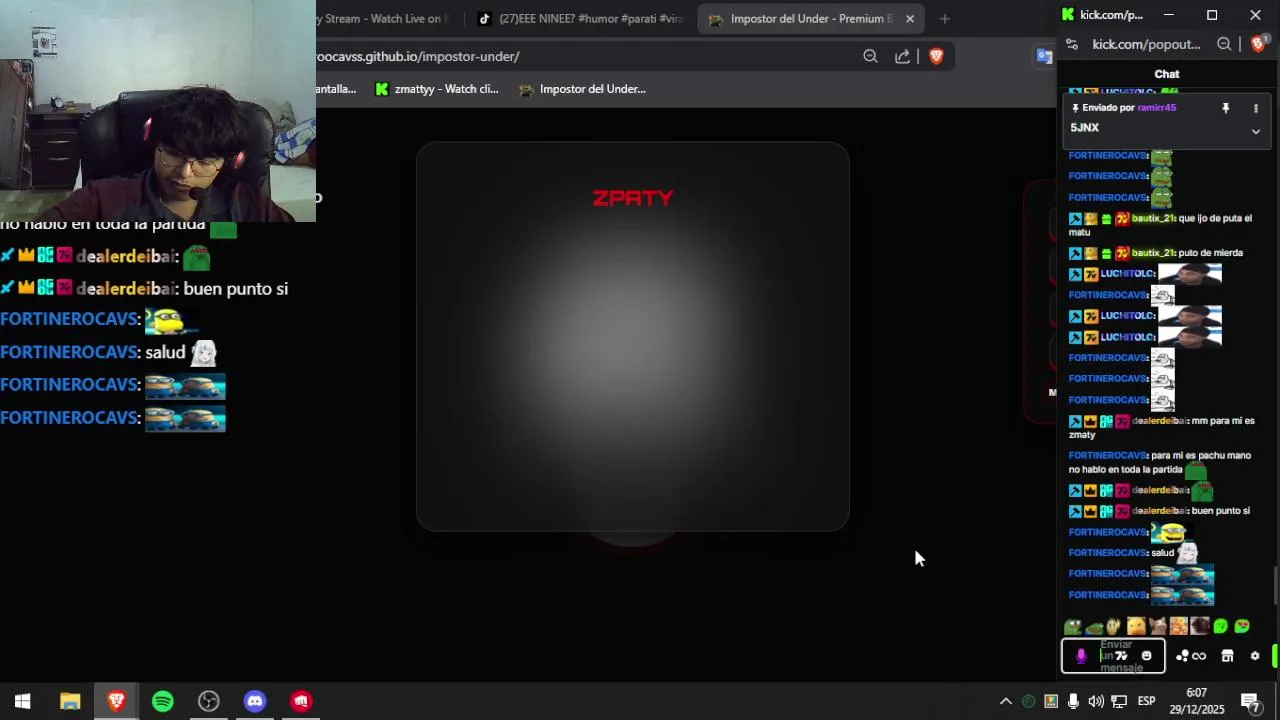Click the zoom icon in Kick popout window
1280x720 pixels.
pyautogui.click(x=1224, y=44)
